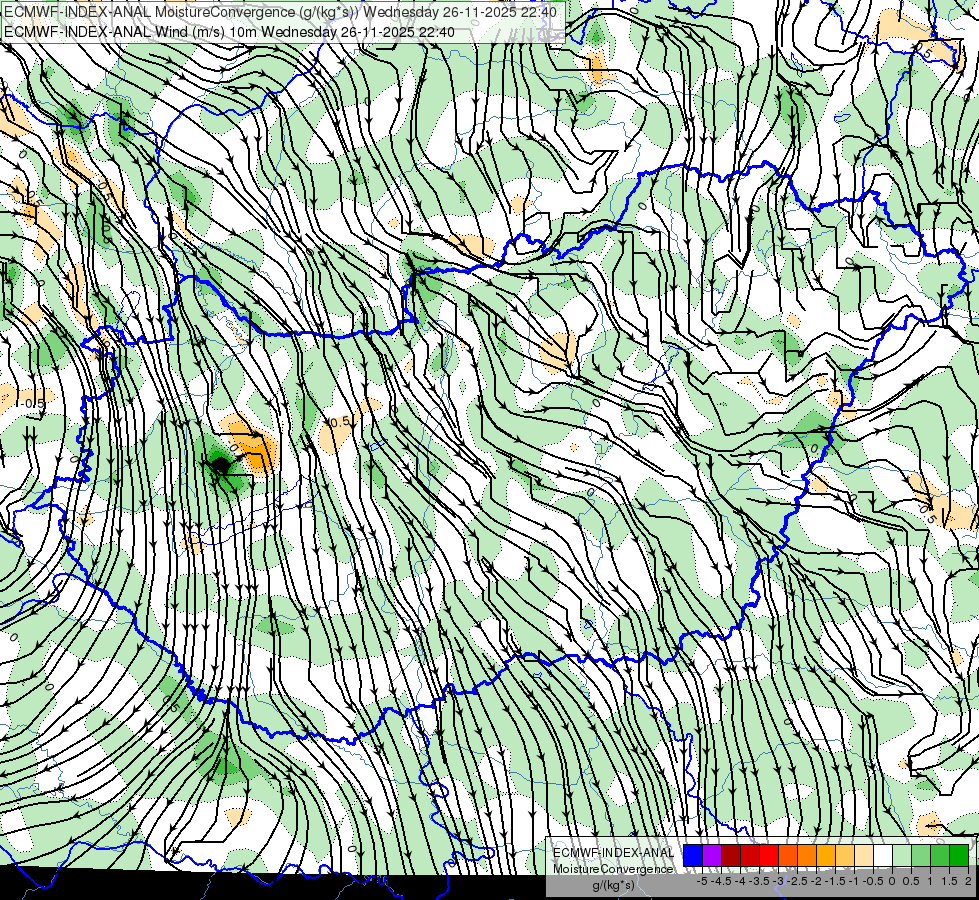Click the -1.5 value on the legend scale
979x900 pixels.
click(835, 881)
